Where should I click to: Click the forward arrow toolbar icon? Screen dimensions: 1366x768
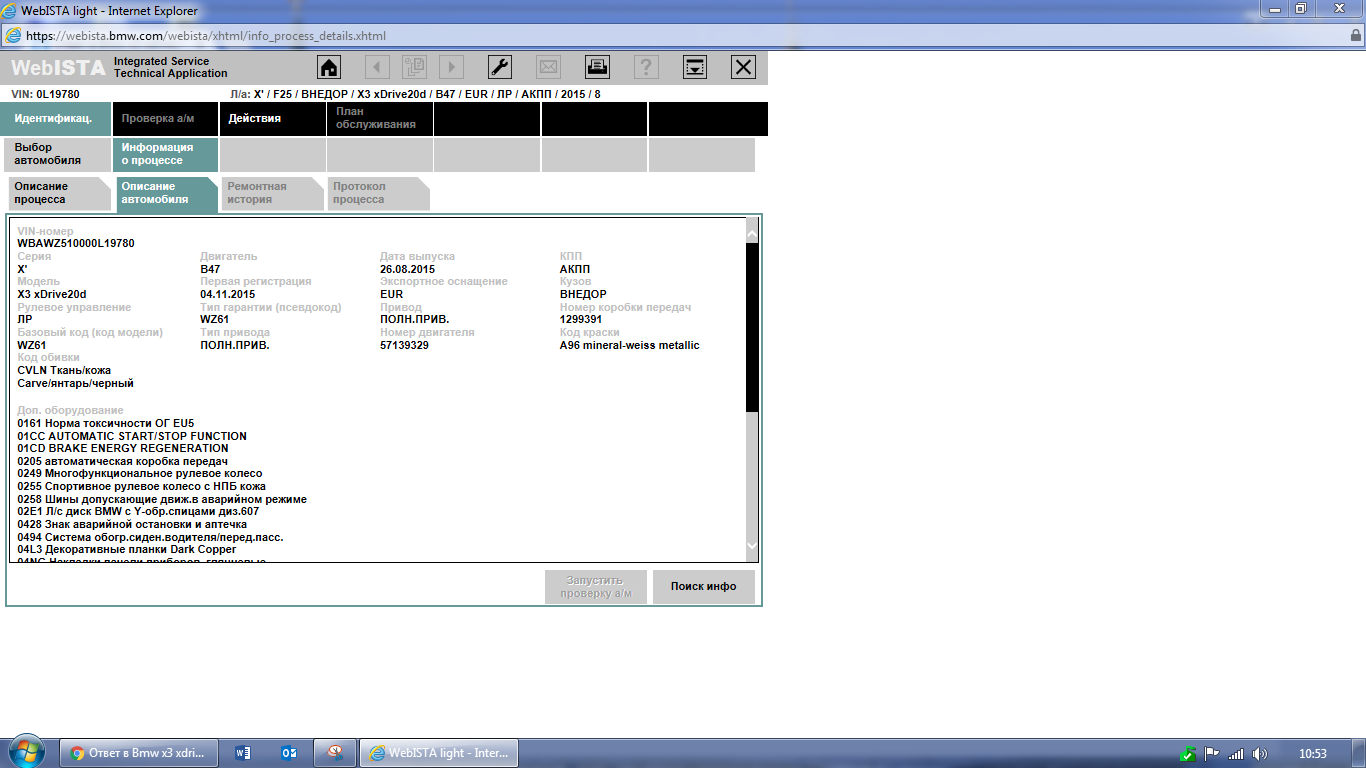point(451,67)
